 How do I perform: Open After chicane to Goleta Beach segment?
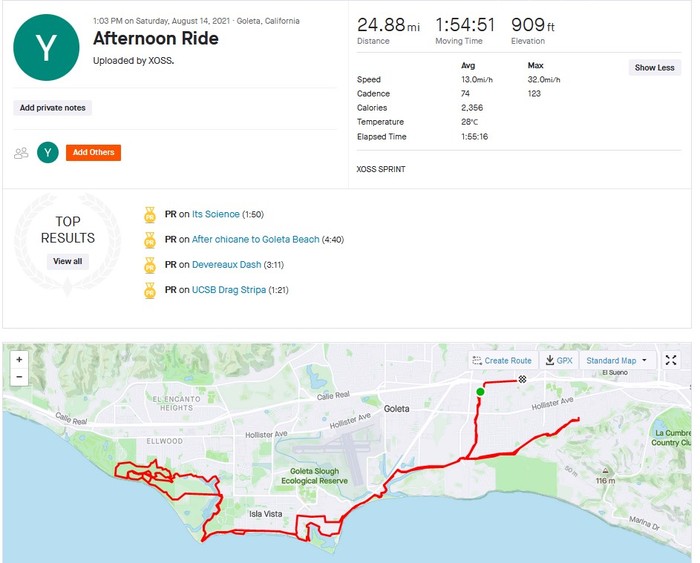255,239
